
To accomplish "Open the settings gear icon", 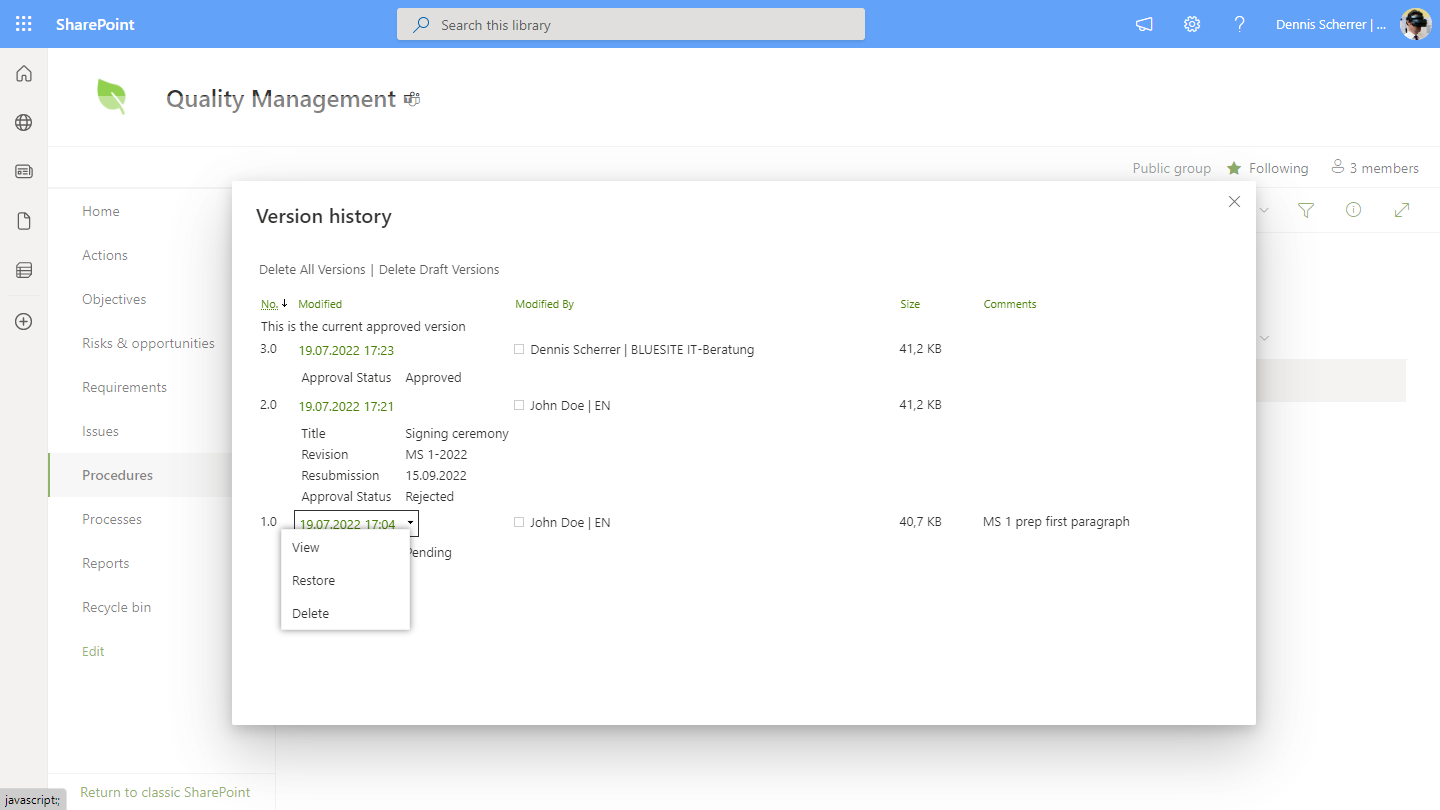I will tap(1192, 24).
